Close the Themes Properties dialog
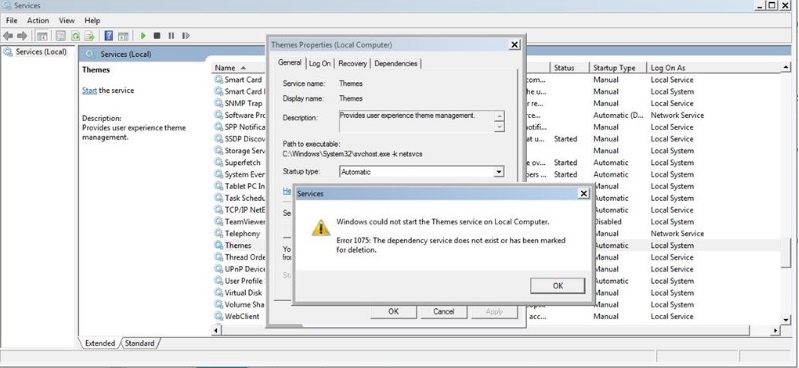Viewport: 799px width, 368px height. click(515, 45)
